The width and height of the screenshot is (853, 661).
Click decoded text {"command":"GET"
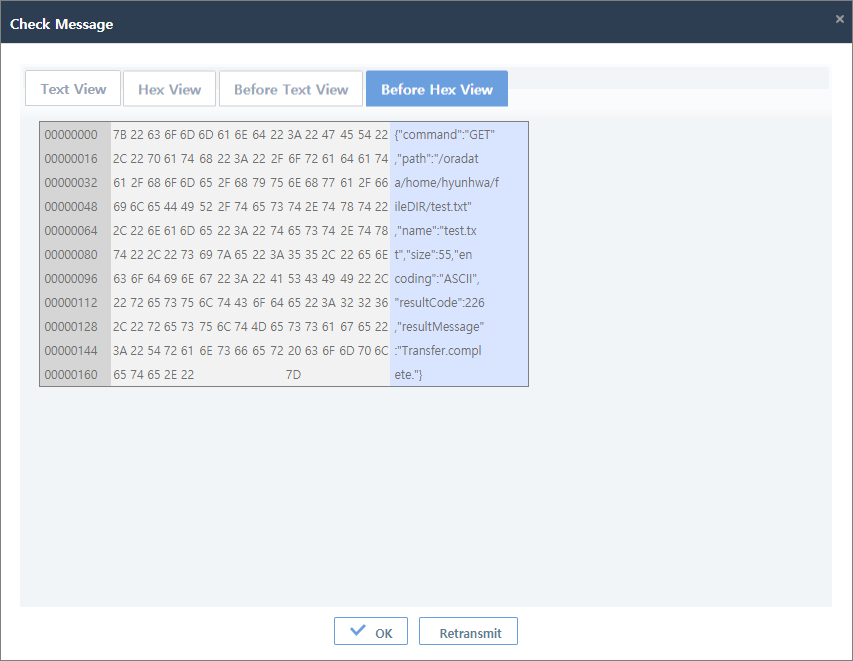[444, 134]
